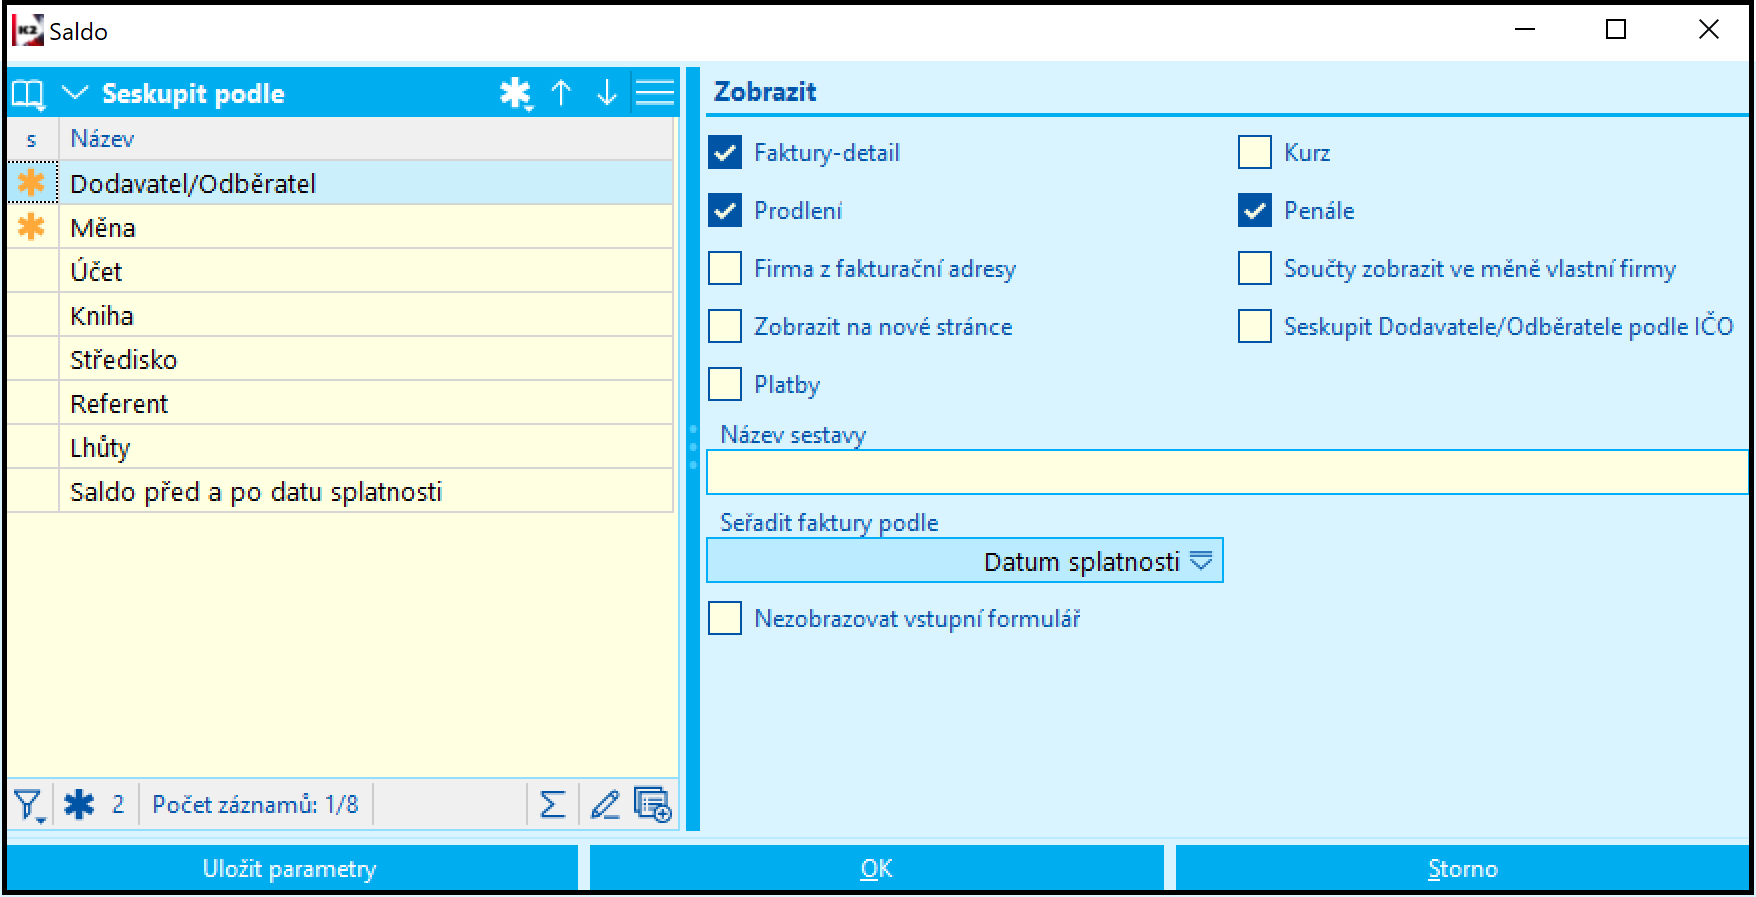
Task: Select the Kniha row
Action: [x=340, y=315]
